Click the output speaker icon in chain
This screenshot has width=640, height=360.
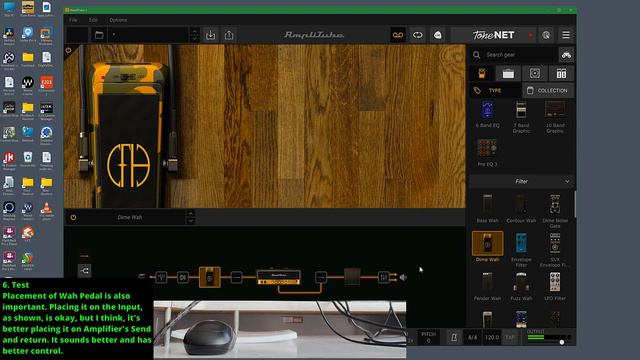[403, 278]
